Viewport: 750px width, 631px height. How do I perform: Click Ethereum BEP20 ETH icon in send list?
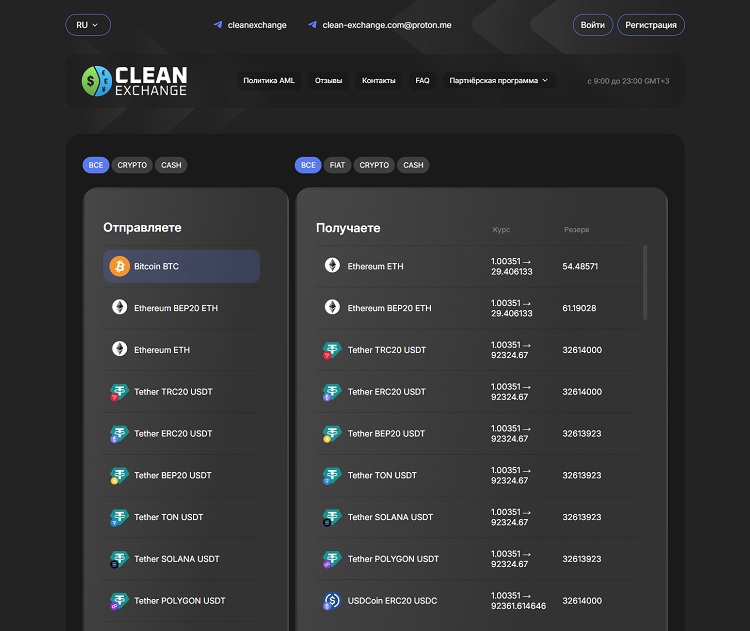pyautogui.click(x=120, y=307)
